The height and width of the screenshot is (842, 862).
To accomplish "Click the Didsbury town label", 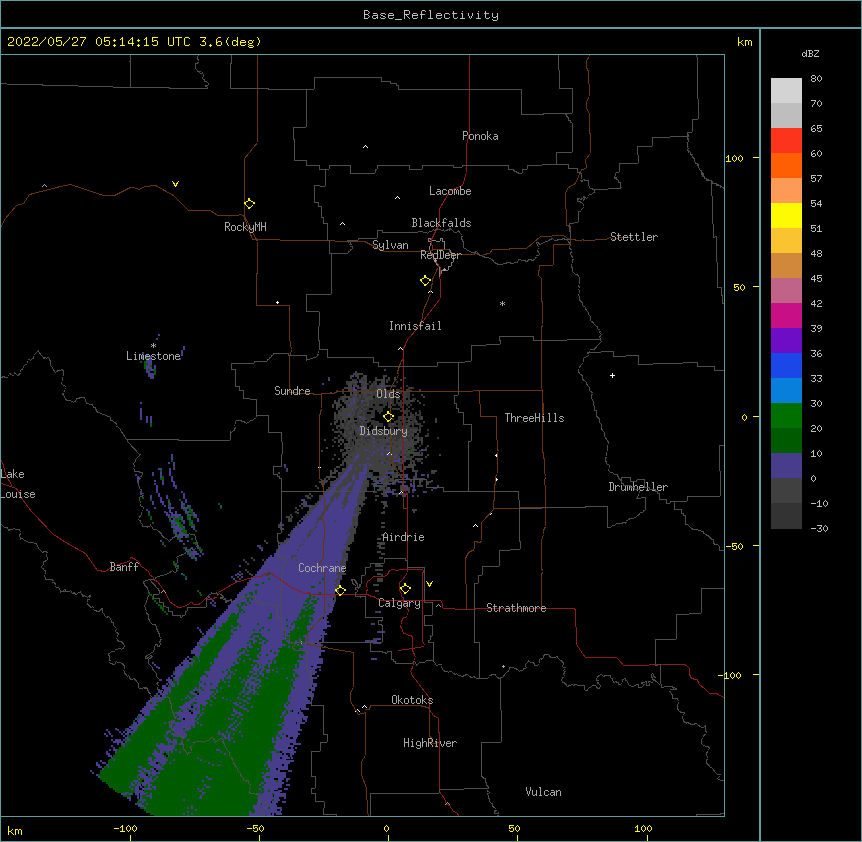I will click(x=384, y=431).
